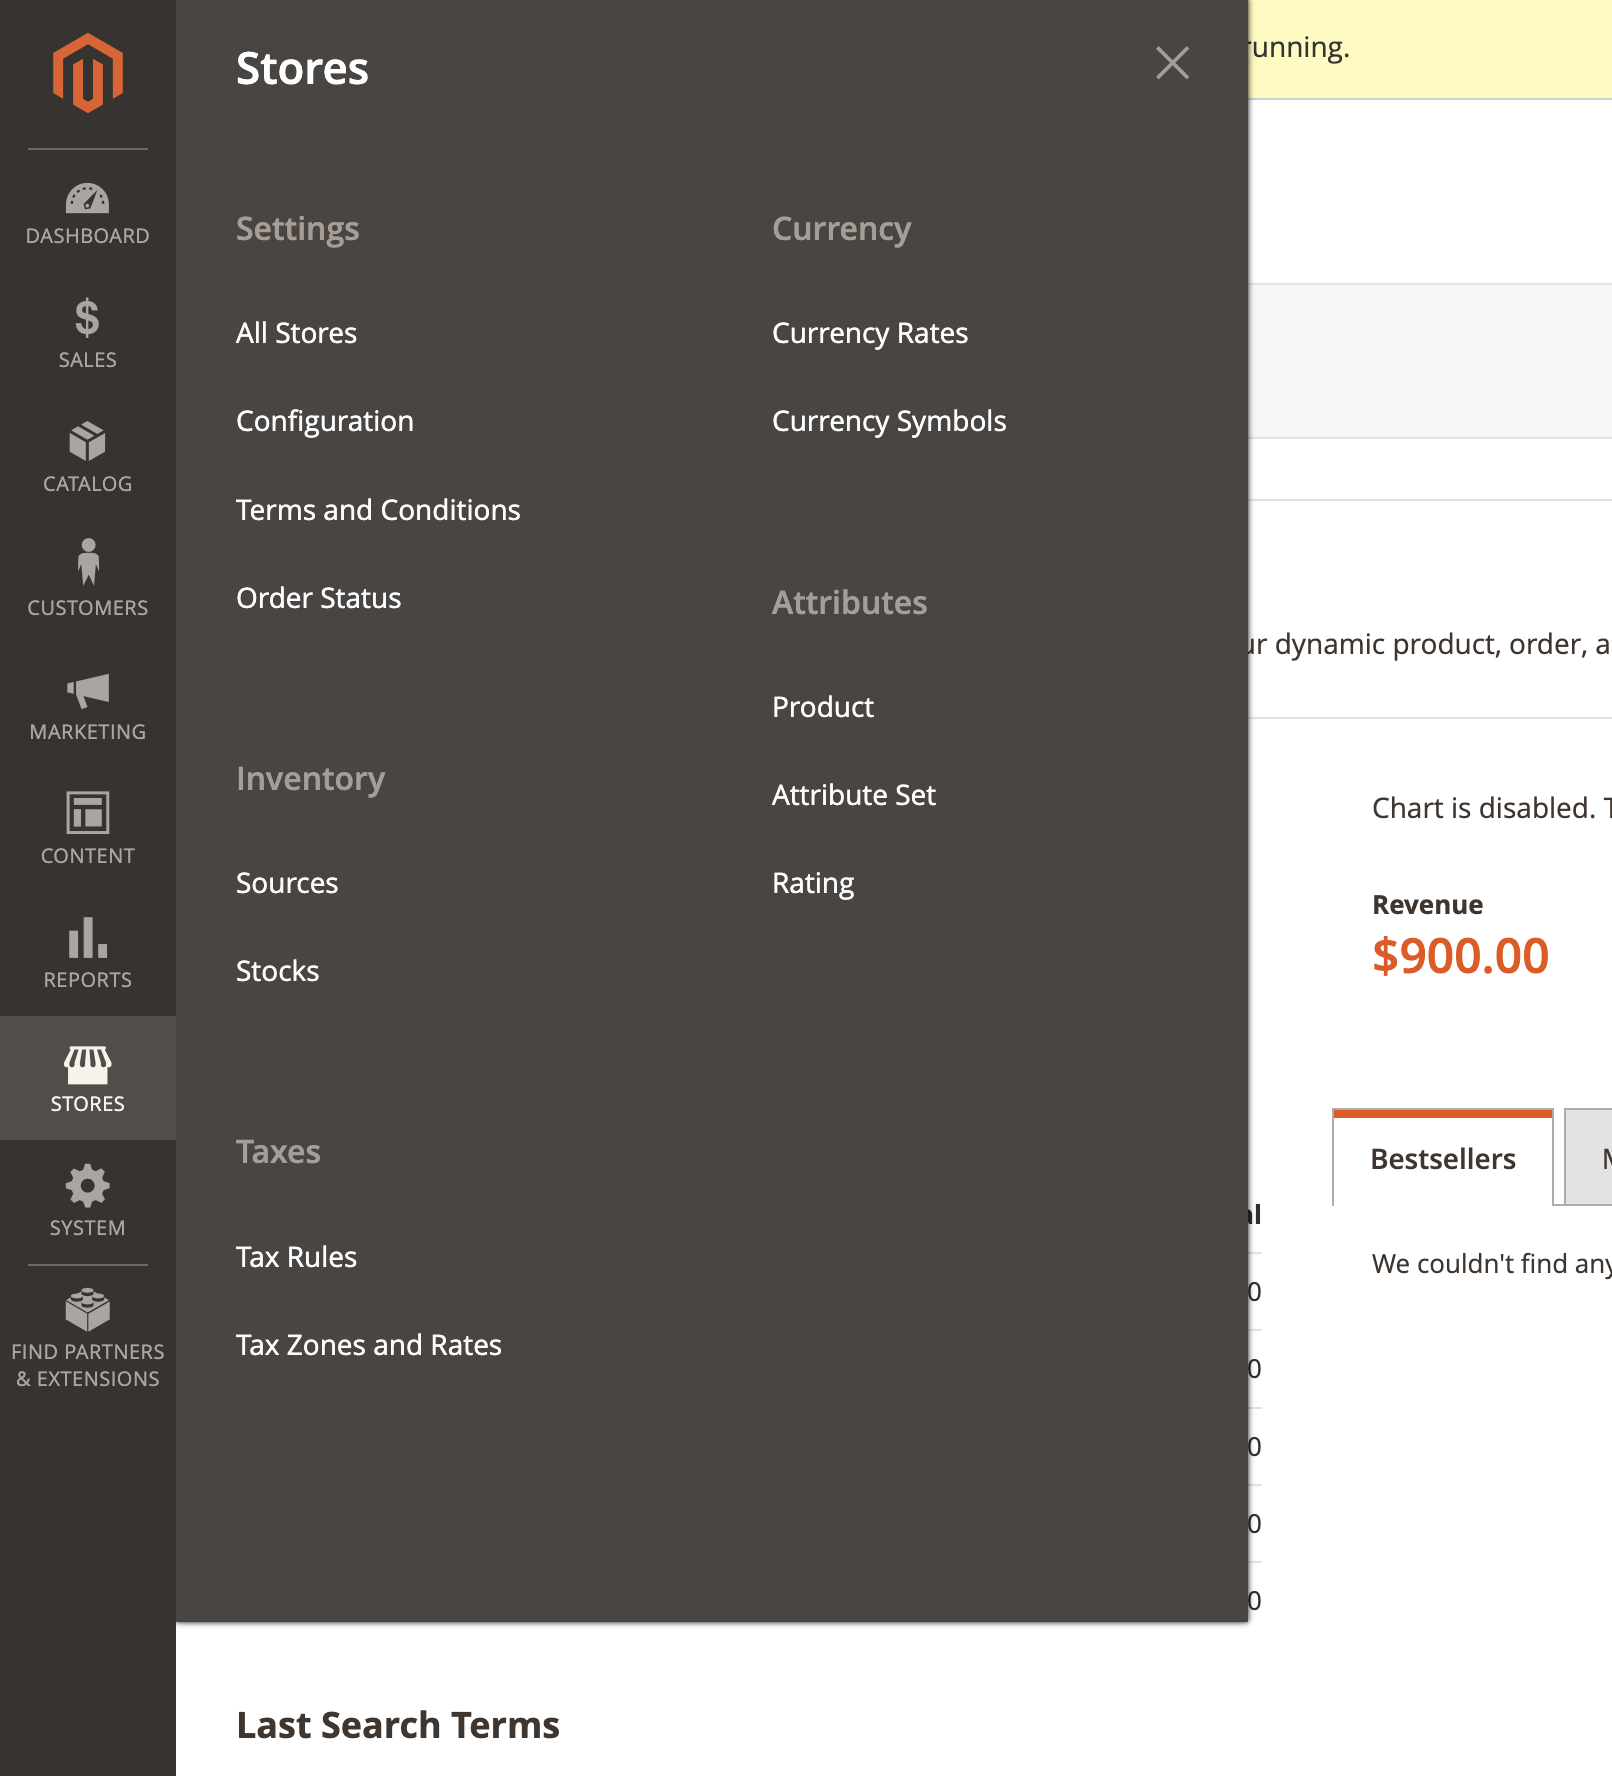Open Tax Zones and Rates
1612x1776 pixels.
[x=369, y=1345]
